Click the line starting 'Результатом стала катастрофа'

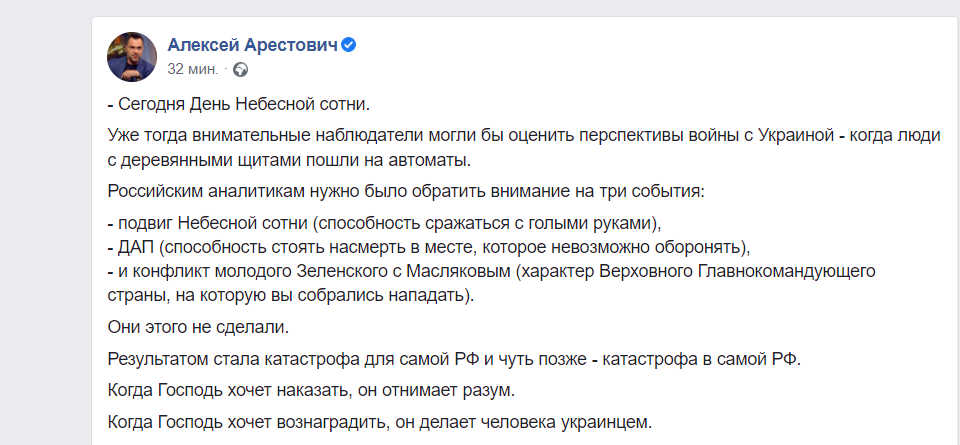tap(454, 359)
